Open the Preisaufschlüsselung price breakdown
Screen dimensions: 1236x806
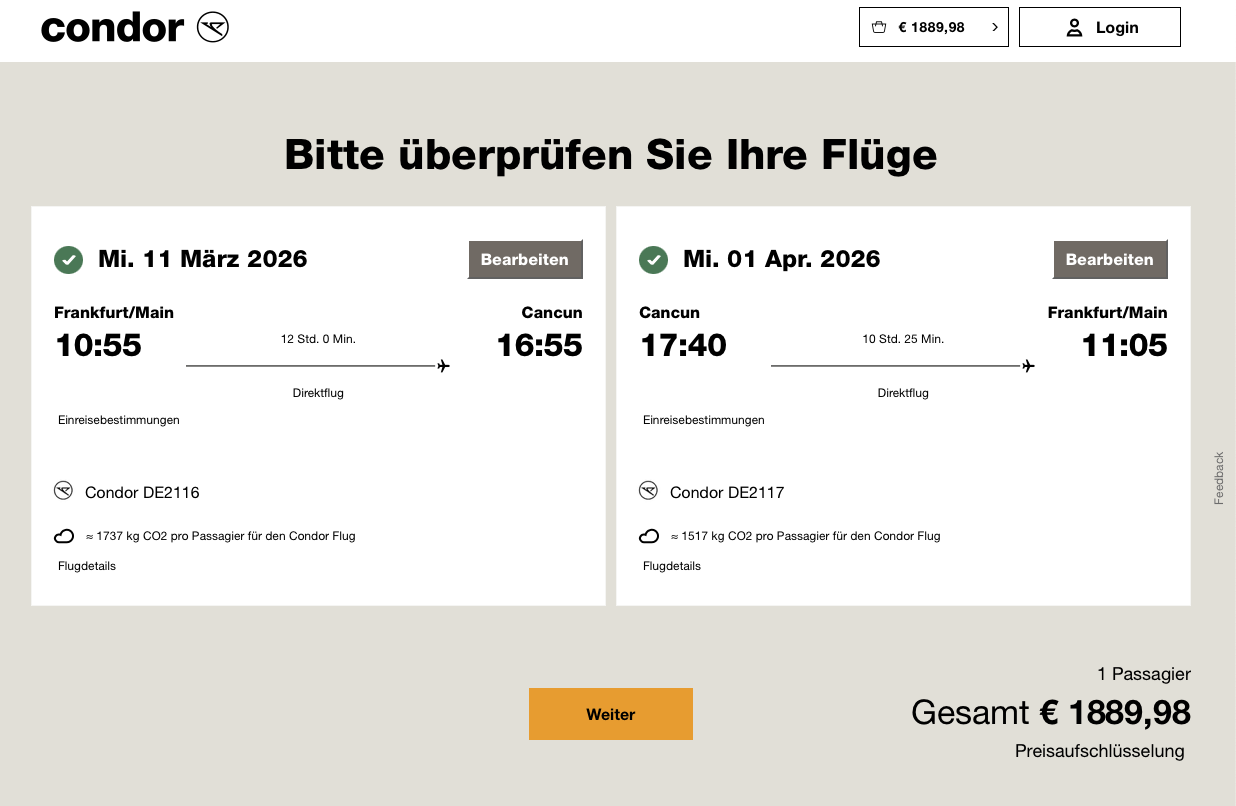pos(1099,751)
